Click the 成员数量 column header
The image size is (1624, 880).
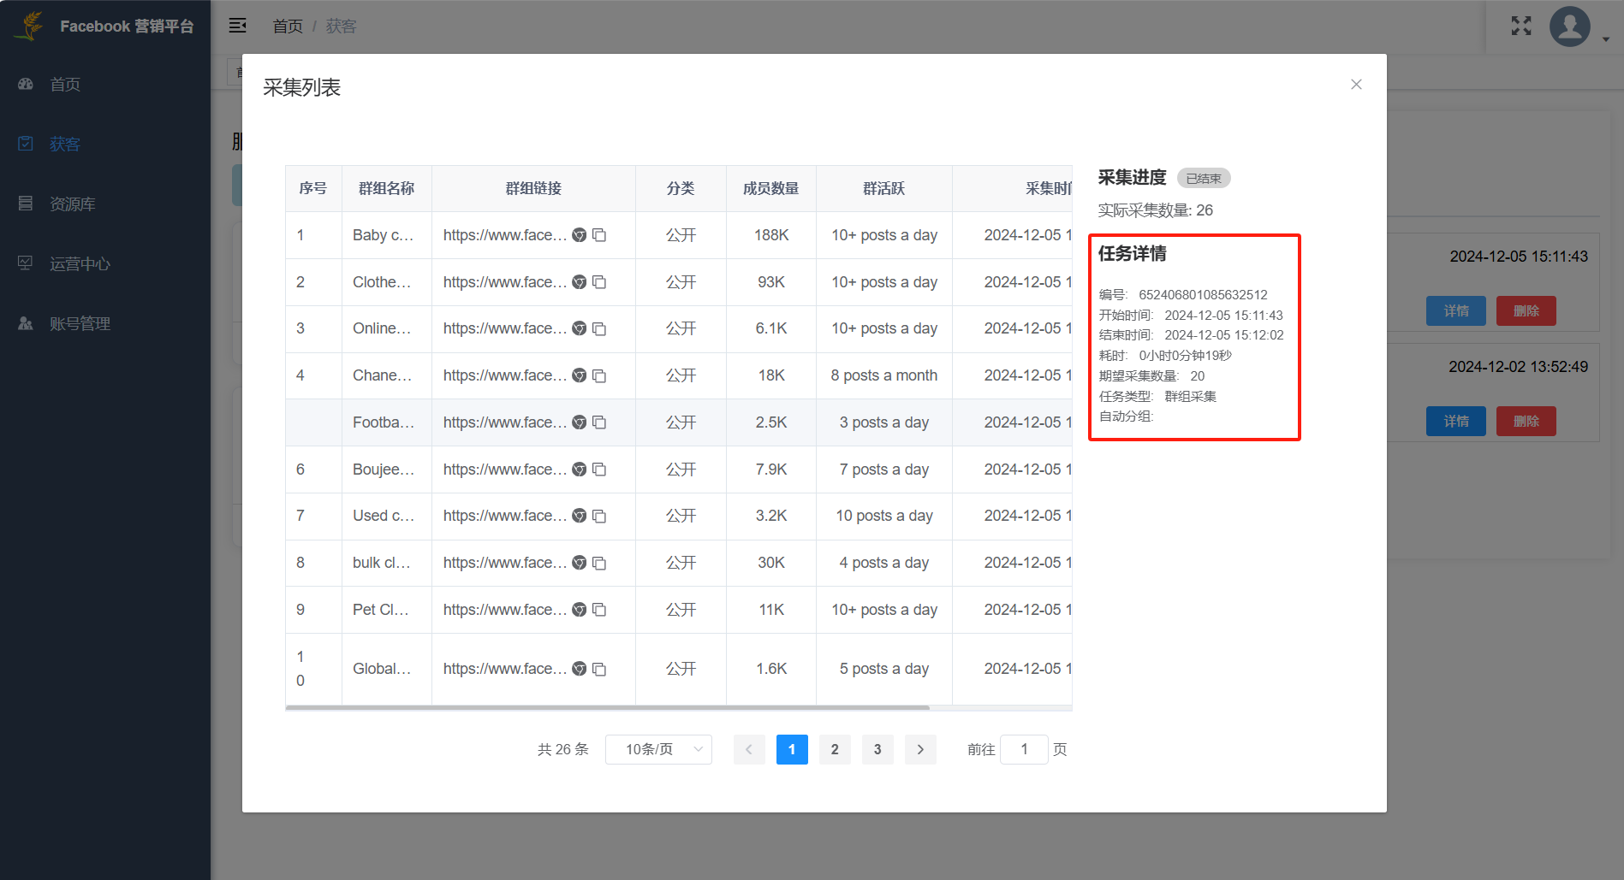[771, 188]
